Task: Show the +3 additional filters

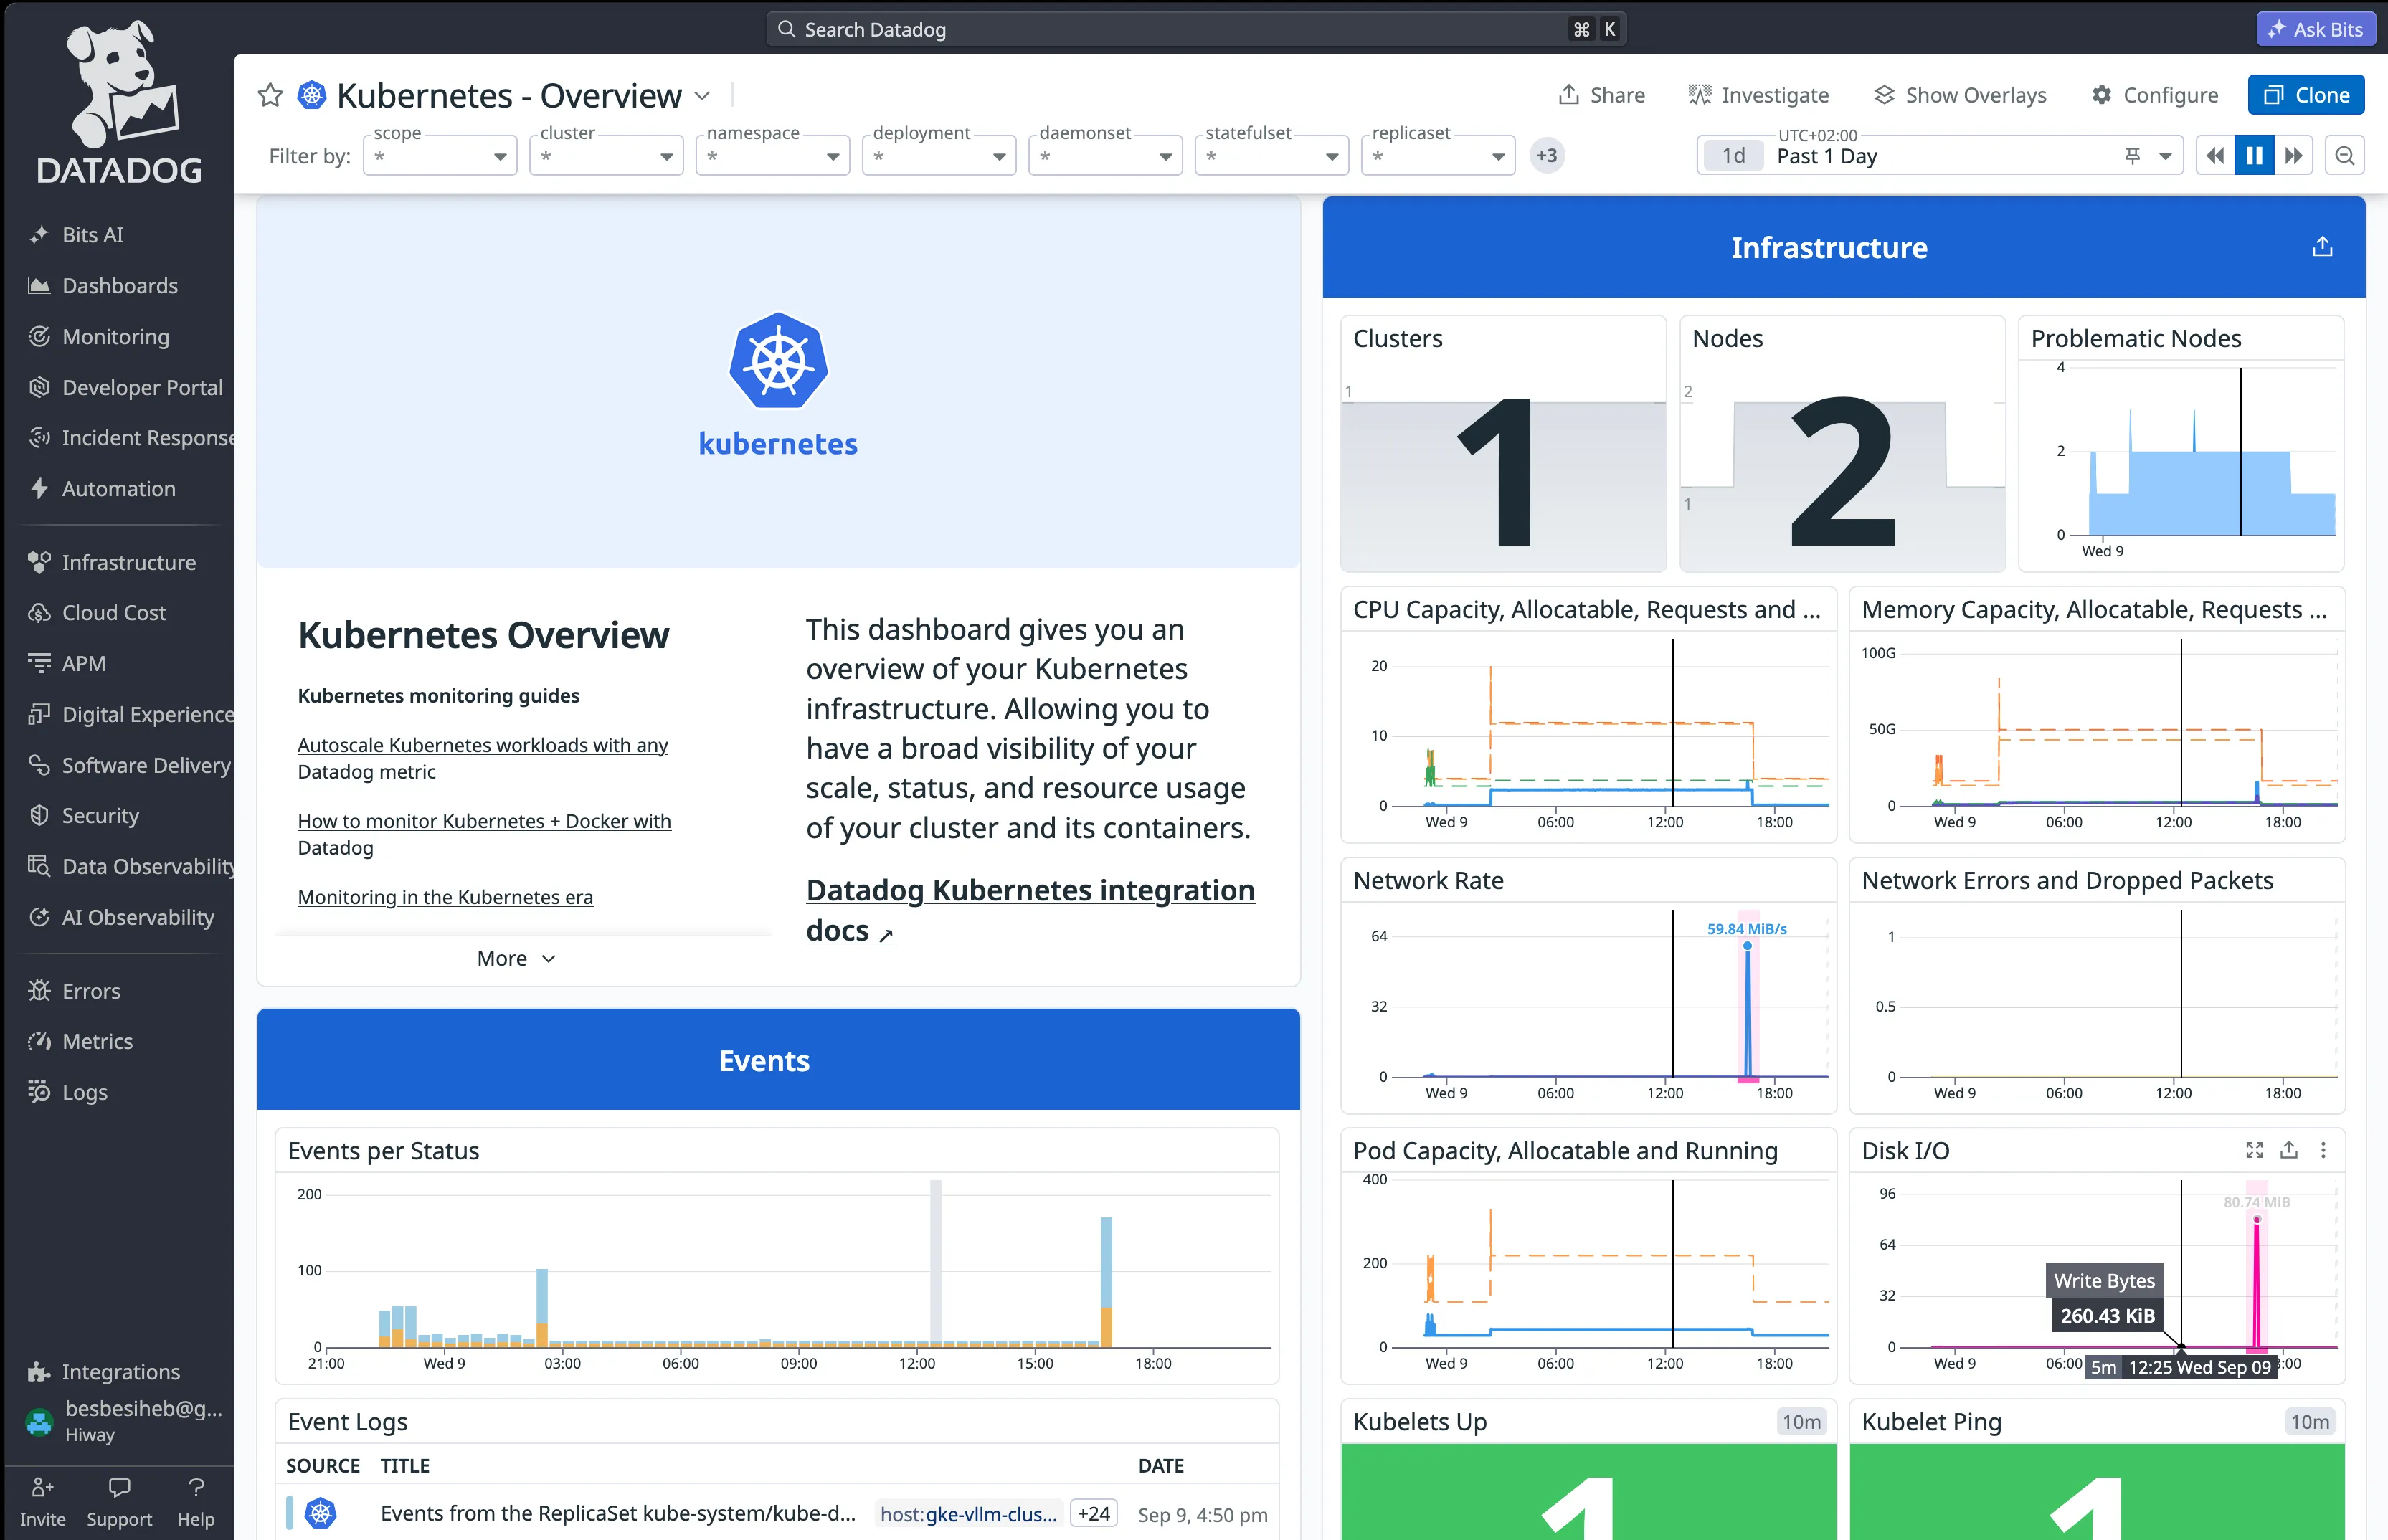Action: (1546, 156)
